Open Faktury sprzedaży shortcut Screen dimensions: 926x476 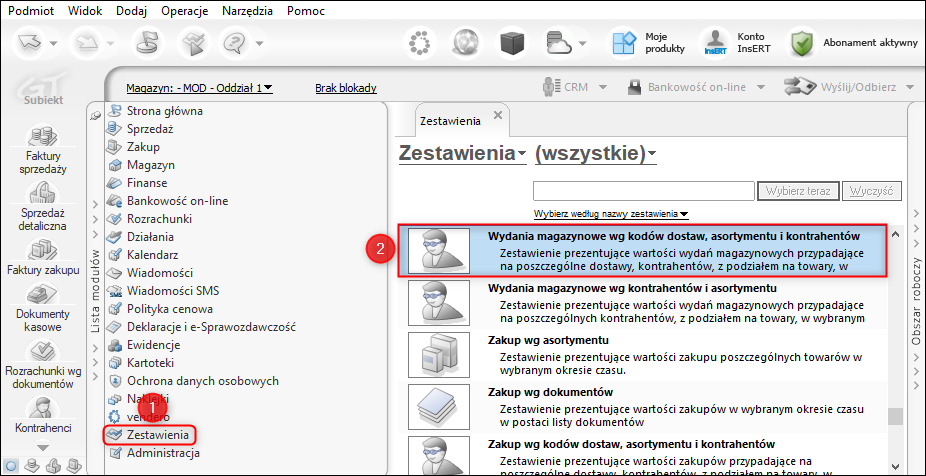coord(41,150)
